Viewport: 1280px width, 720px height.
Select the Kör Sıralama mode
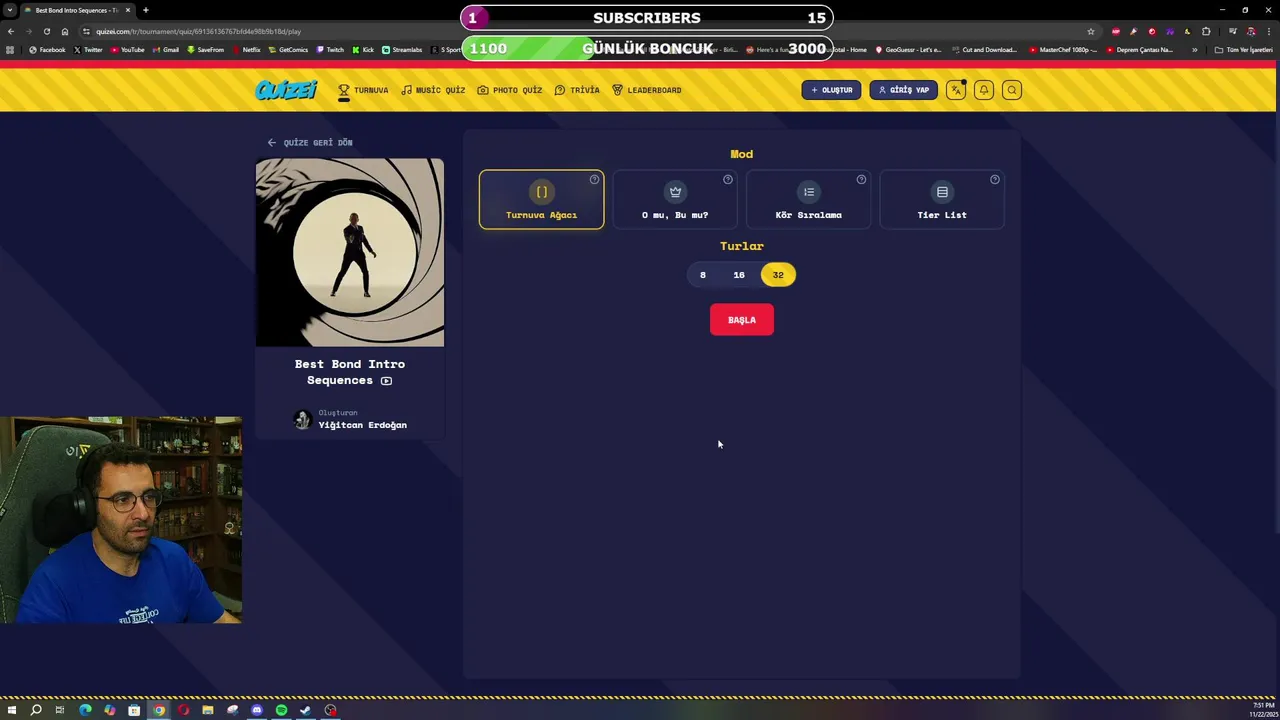pyautogui.click(x=808, y=200)
